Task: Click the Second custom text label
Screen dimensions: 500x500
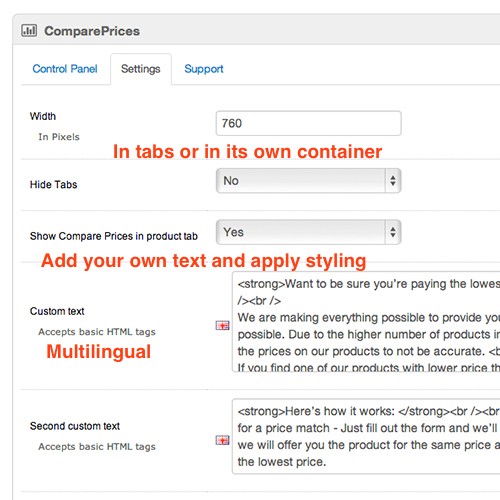Action: pos(75,426)
